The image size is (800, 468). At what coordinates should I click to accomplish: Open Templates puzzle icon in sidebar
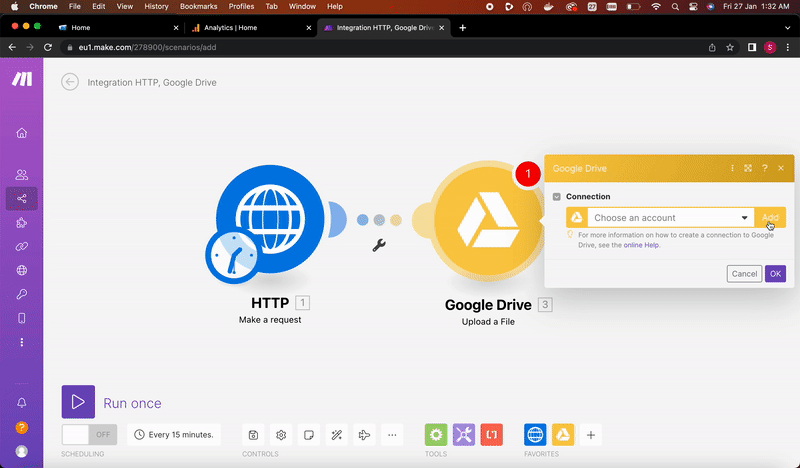click(x=21, y=223)
